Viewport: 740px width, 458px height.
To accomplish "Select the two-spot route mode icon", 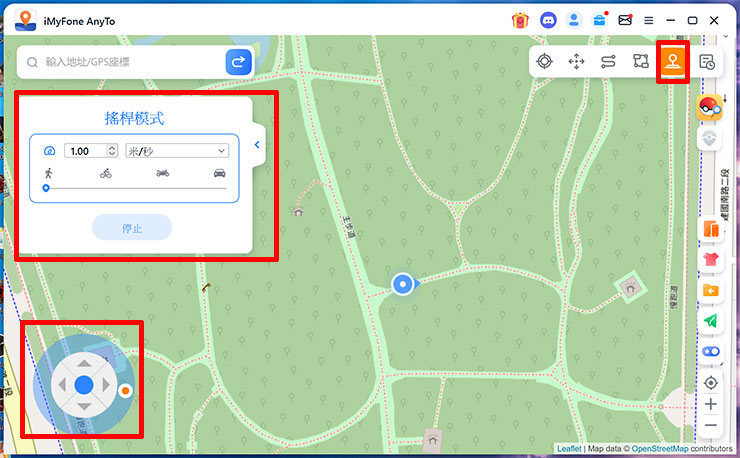I will [x=608, y=61].
